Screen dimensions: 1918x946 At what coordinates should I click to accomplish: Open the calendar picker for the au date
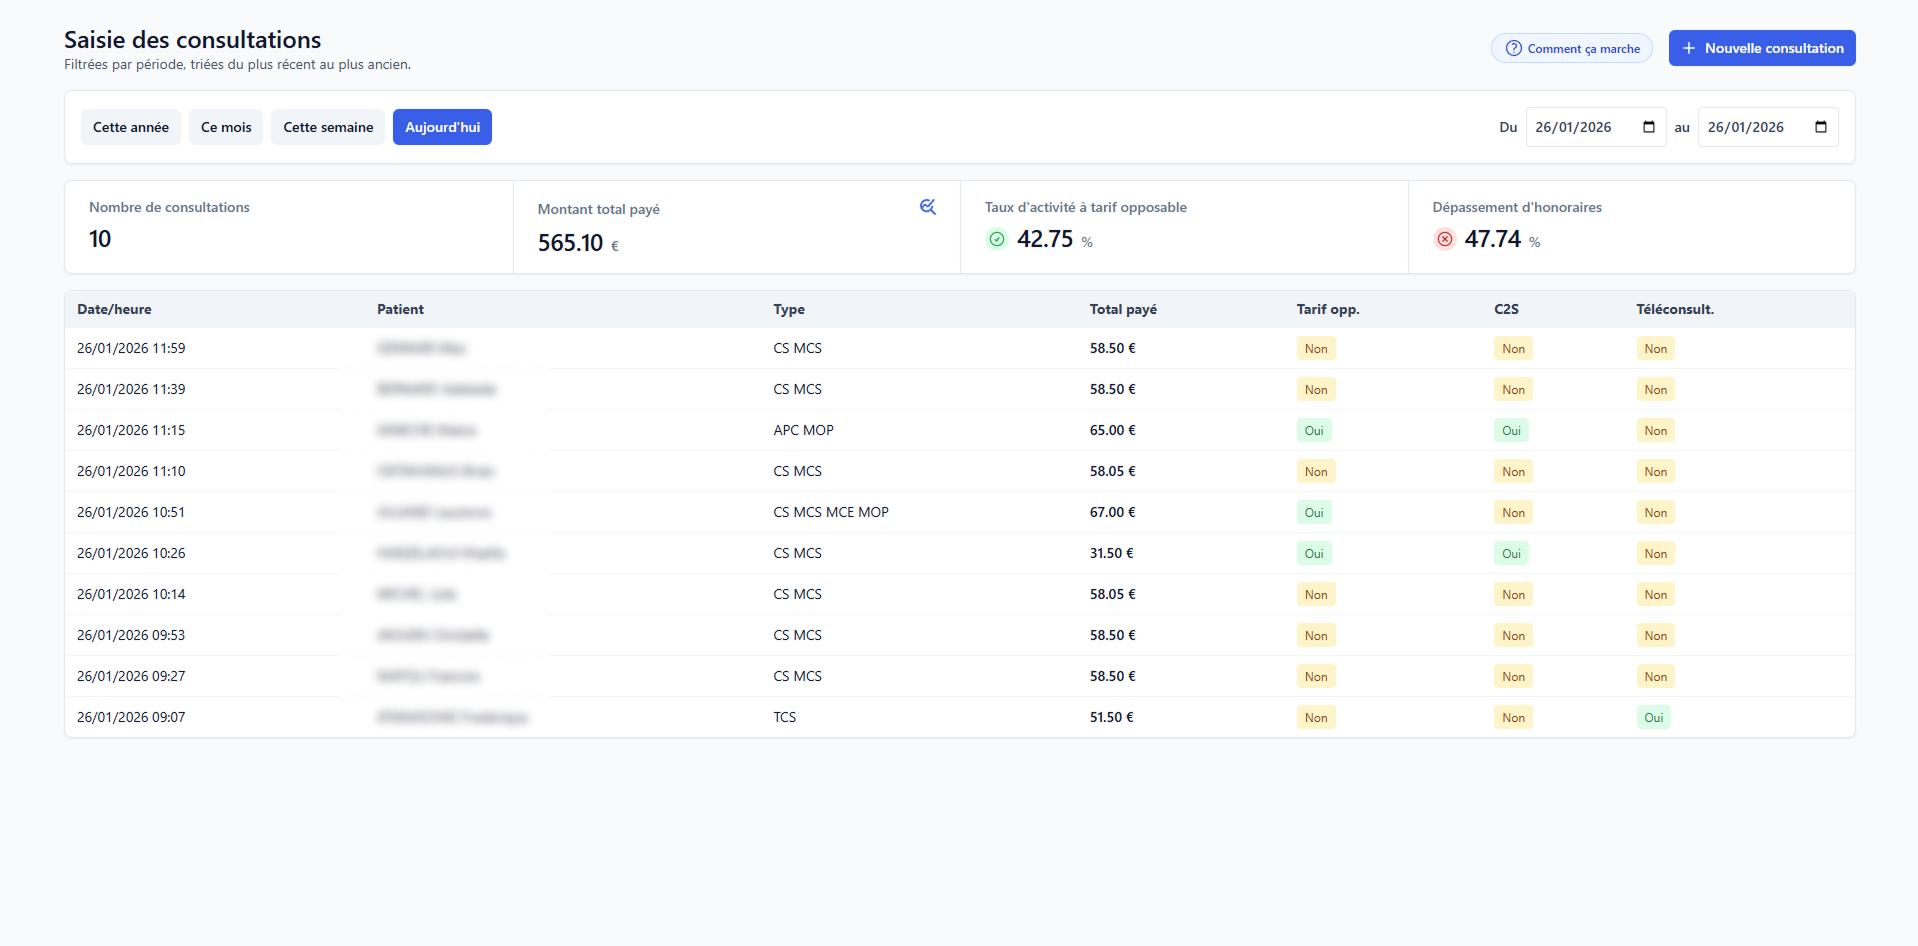(x=1820, y=127)
